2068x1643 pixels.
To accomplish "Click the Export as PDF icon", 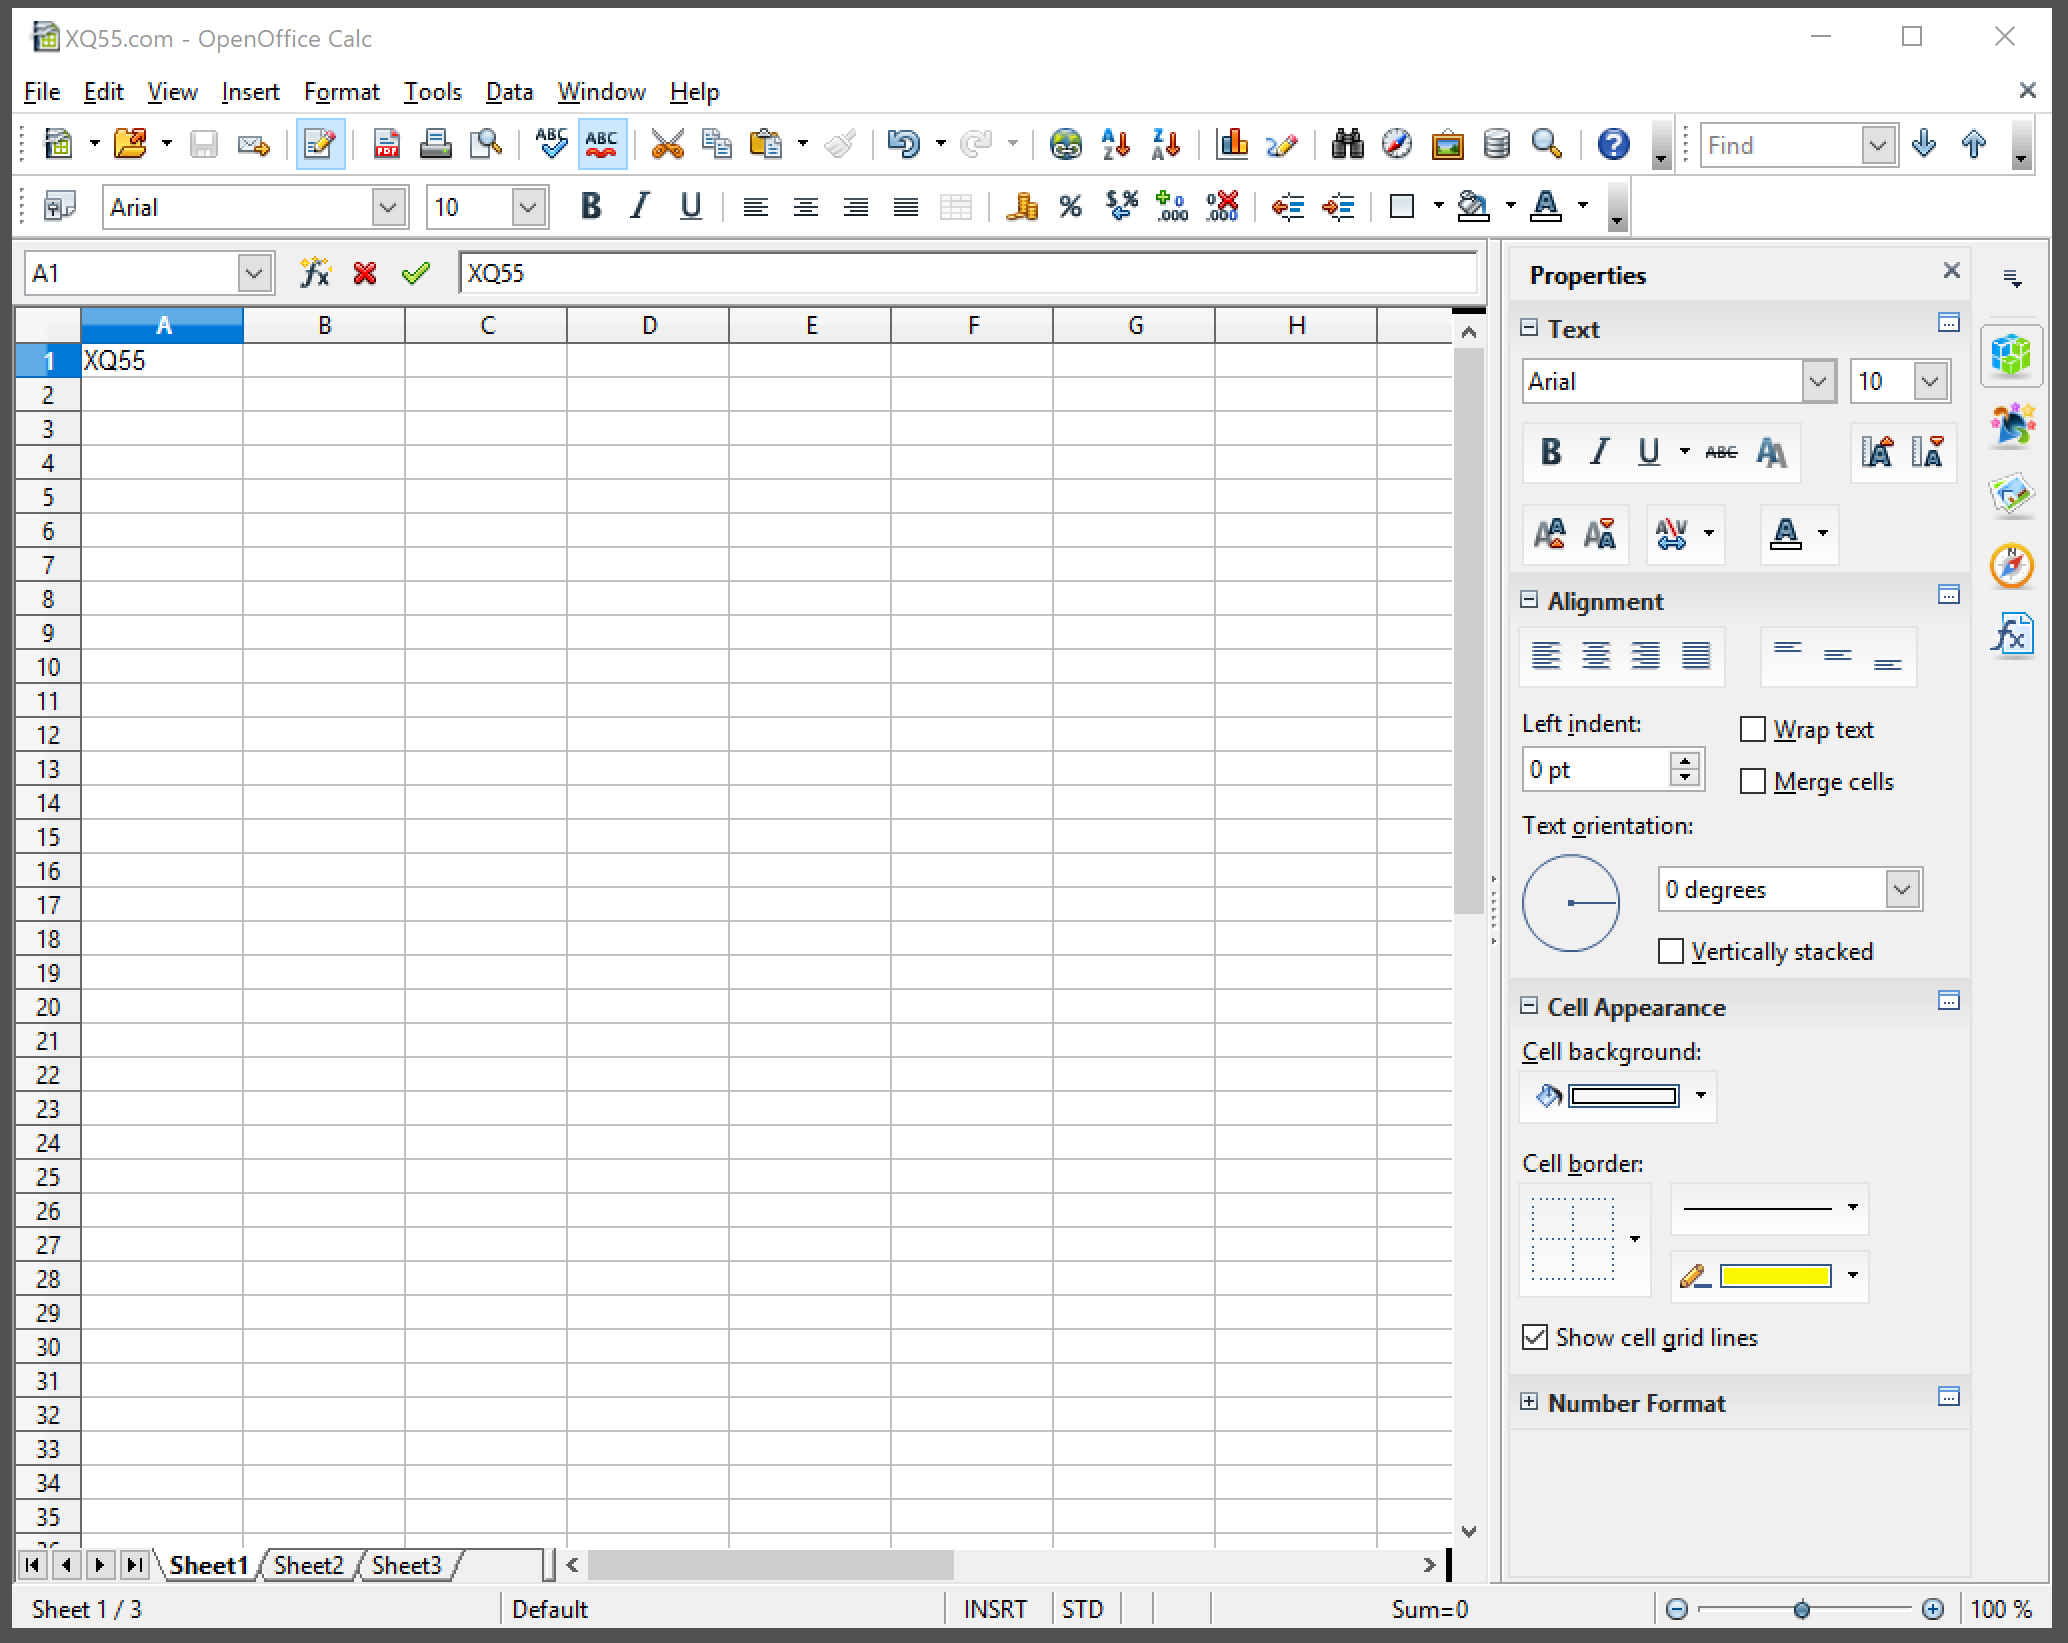I will pyautogui.click(x=386, y=145).
